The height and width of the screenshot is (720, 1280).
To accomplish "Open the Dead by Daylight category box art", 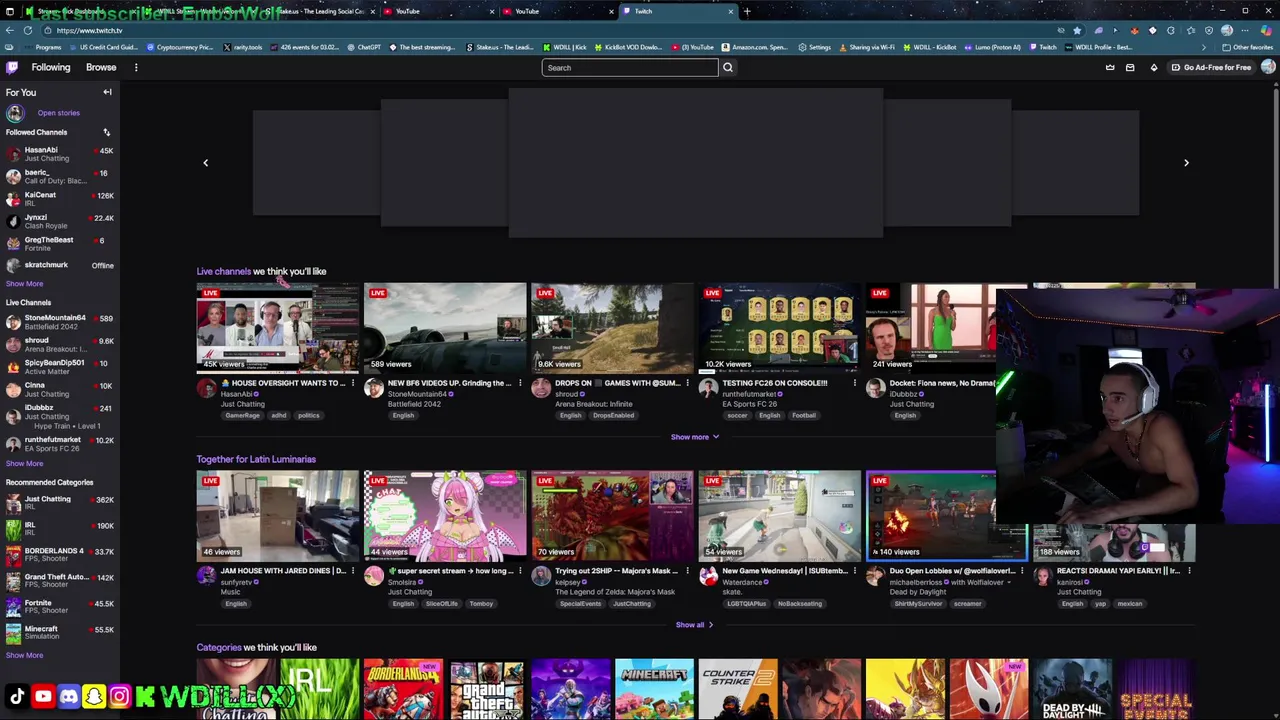I will (x=1073, y=689).
